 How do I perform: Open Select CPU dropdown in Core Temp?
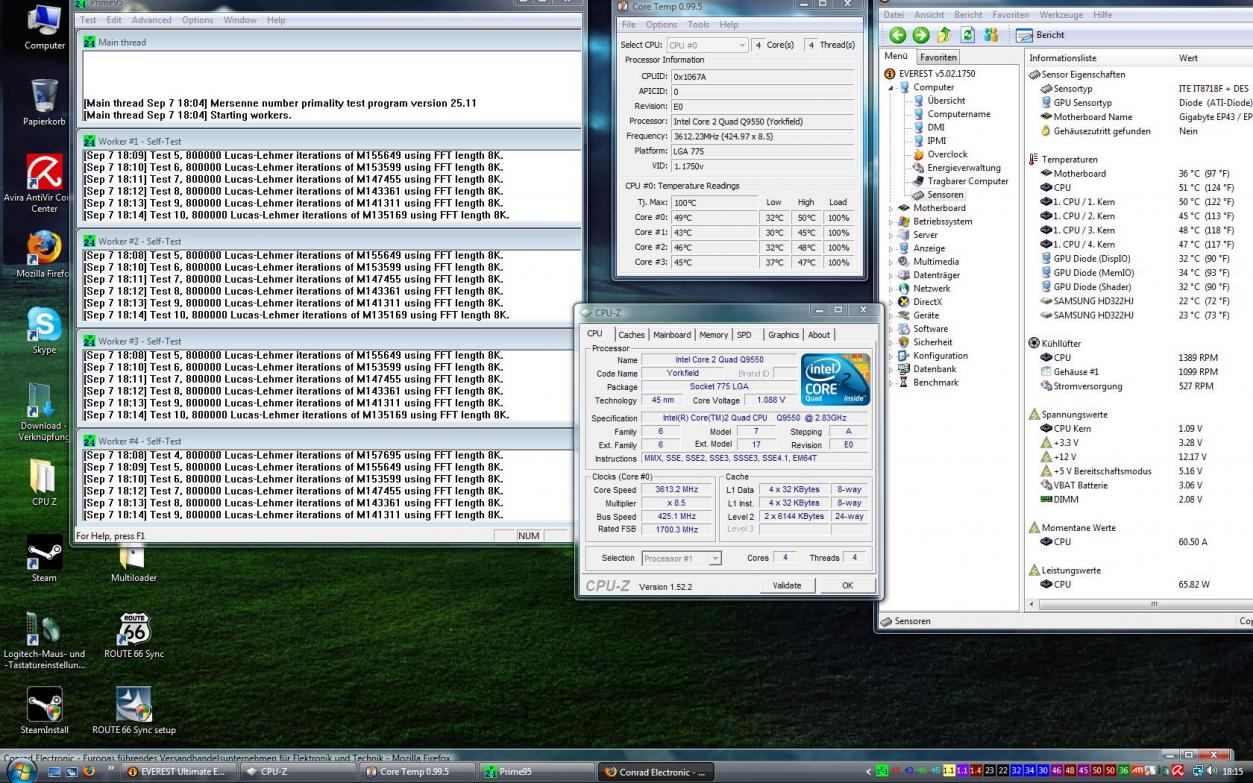(x=707, y=45)
